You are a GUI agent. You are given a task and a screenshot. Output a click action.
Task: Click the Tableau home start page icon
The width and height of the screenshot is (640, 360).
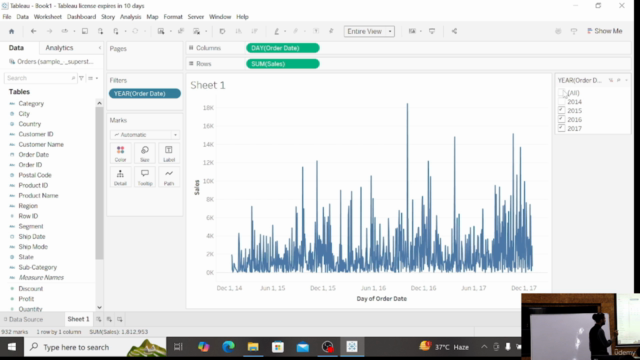[x=11, y=31]
